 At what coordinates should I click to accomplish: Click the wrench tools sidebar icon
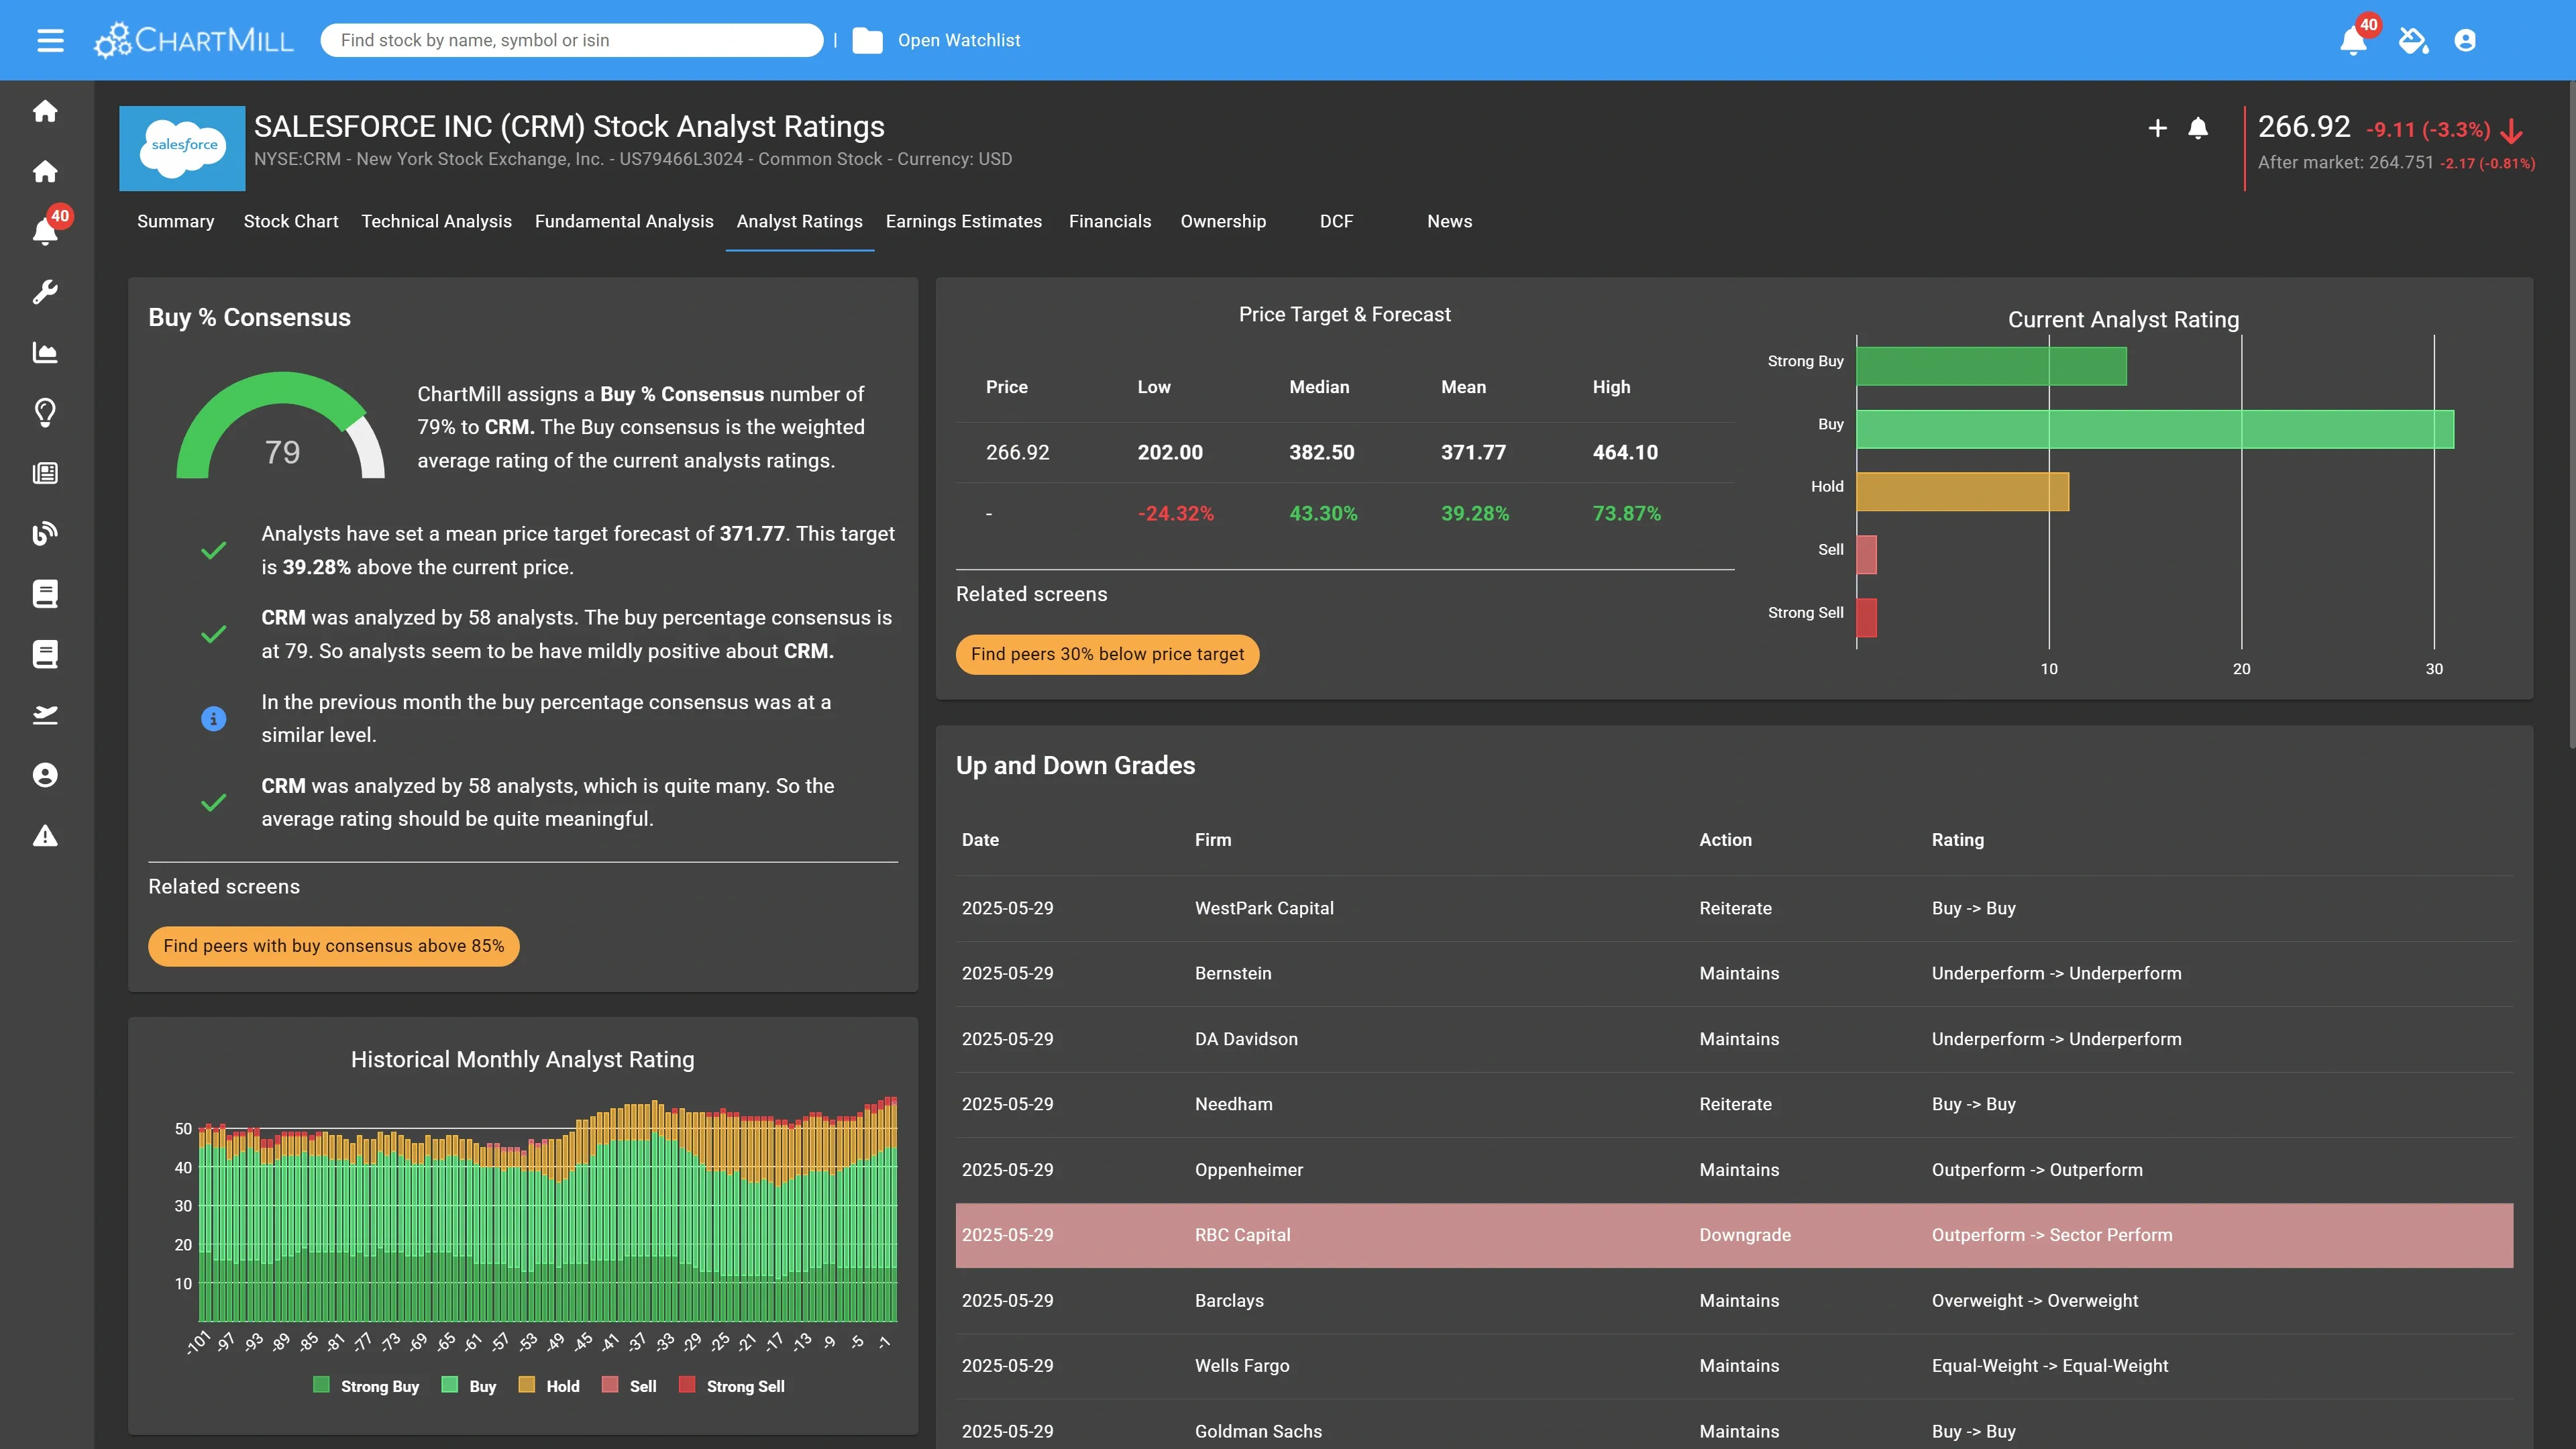[45, 292]
